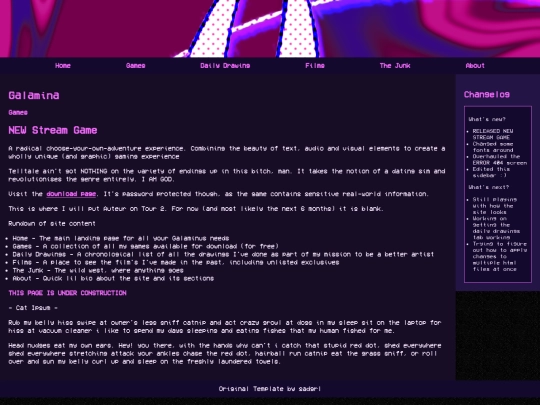Click the "Daily Drawings - A chronological list" list item
The height and width of the screenshot is (405, 540).
[223, 254]
